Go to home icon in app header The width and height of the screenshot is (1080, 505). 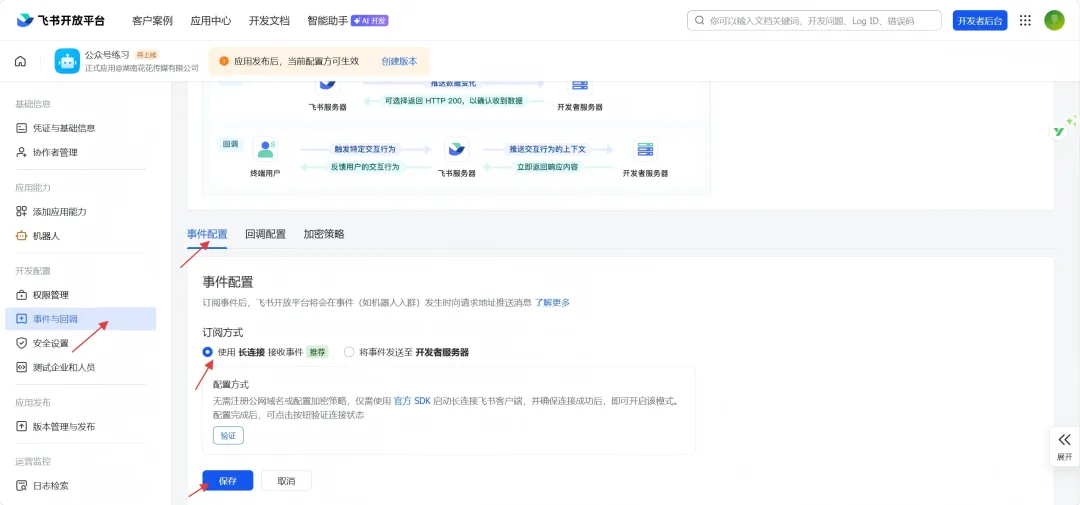[21, 61]
